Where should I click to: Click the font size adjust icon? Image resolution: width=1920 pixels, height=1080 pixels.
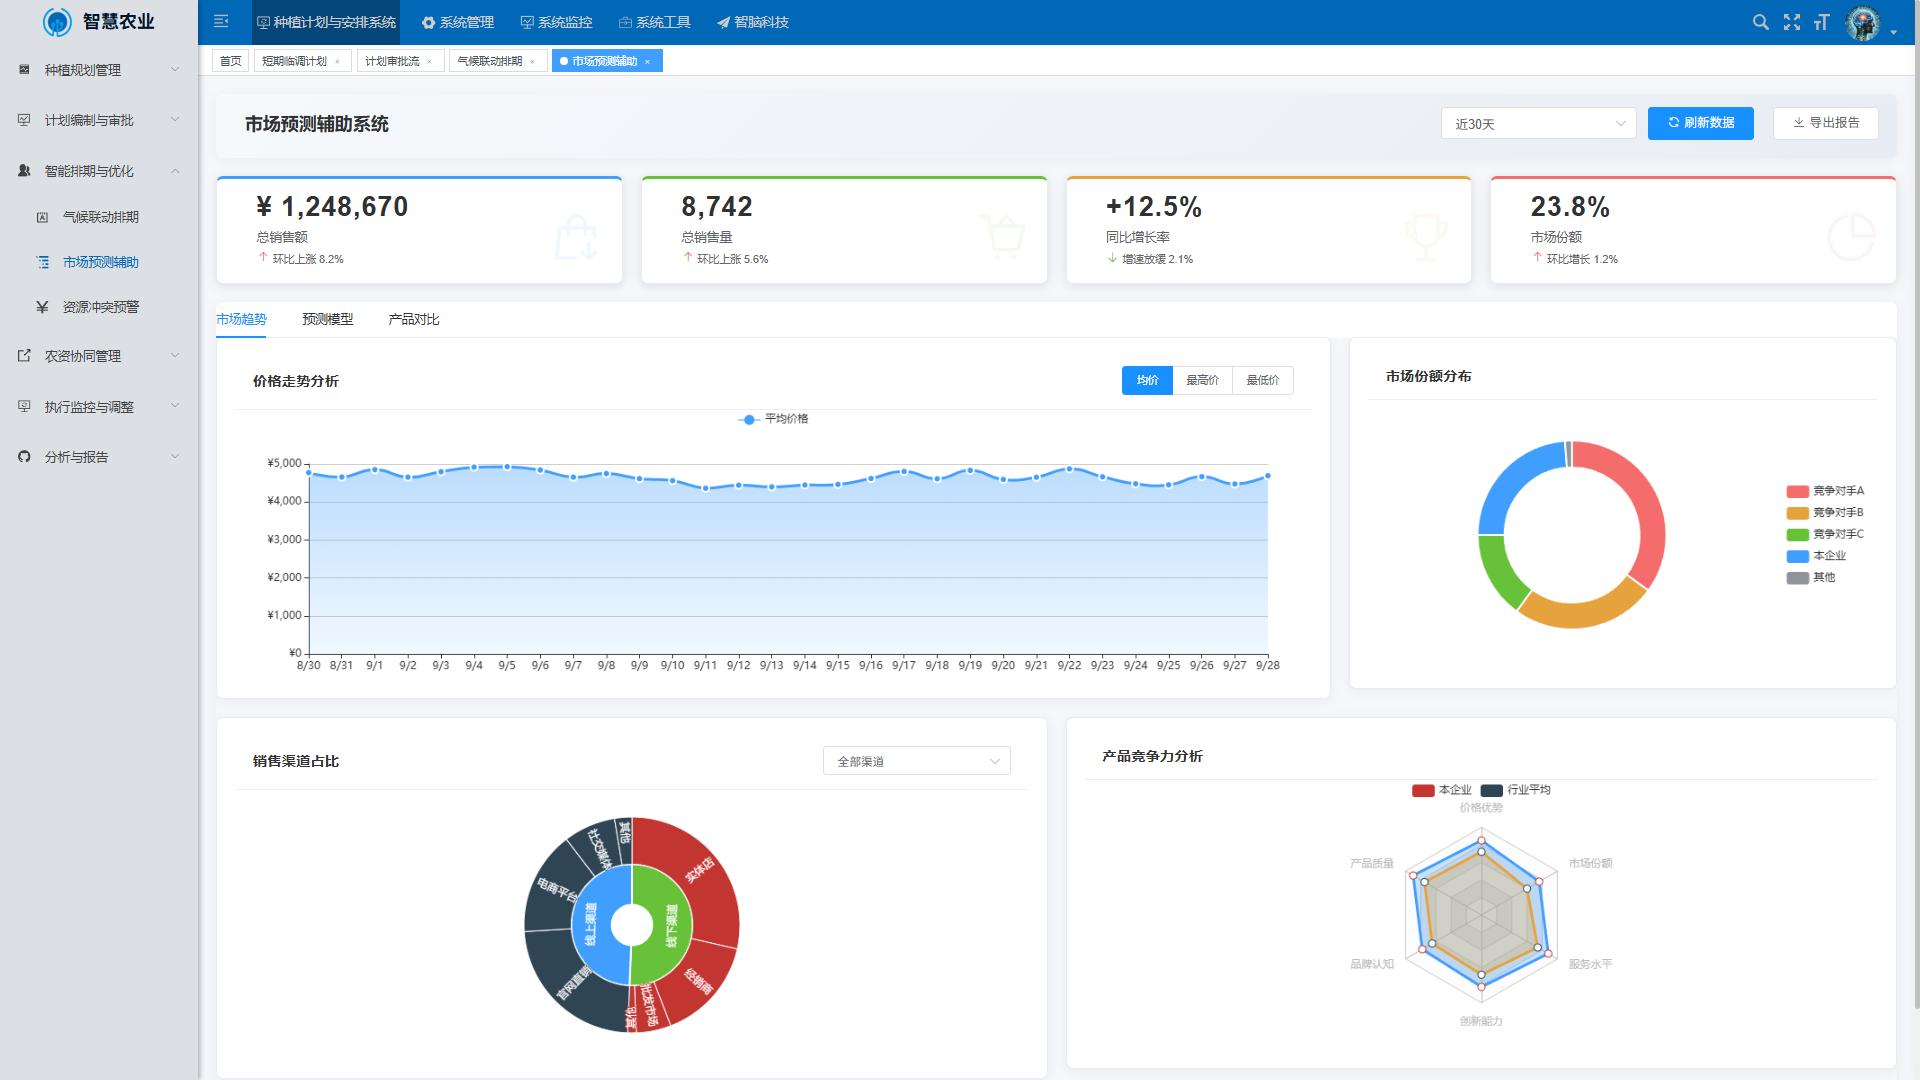coord(1821,22)
